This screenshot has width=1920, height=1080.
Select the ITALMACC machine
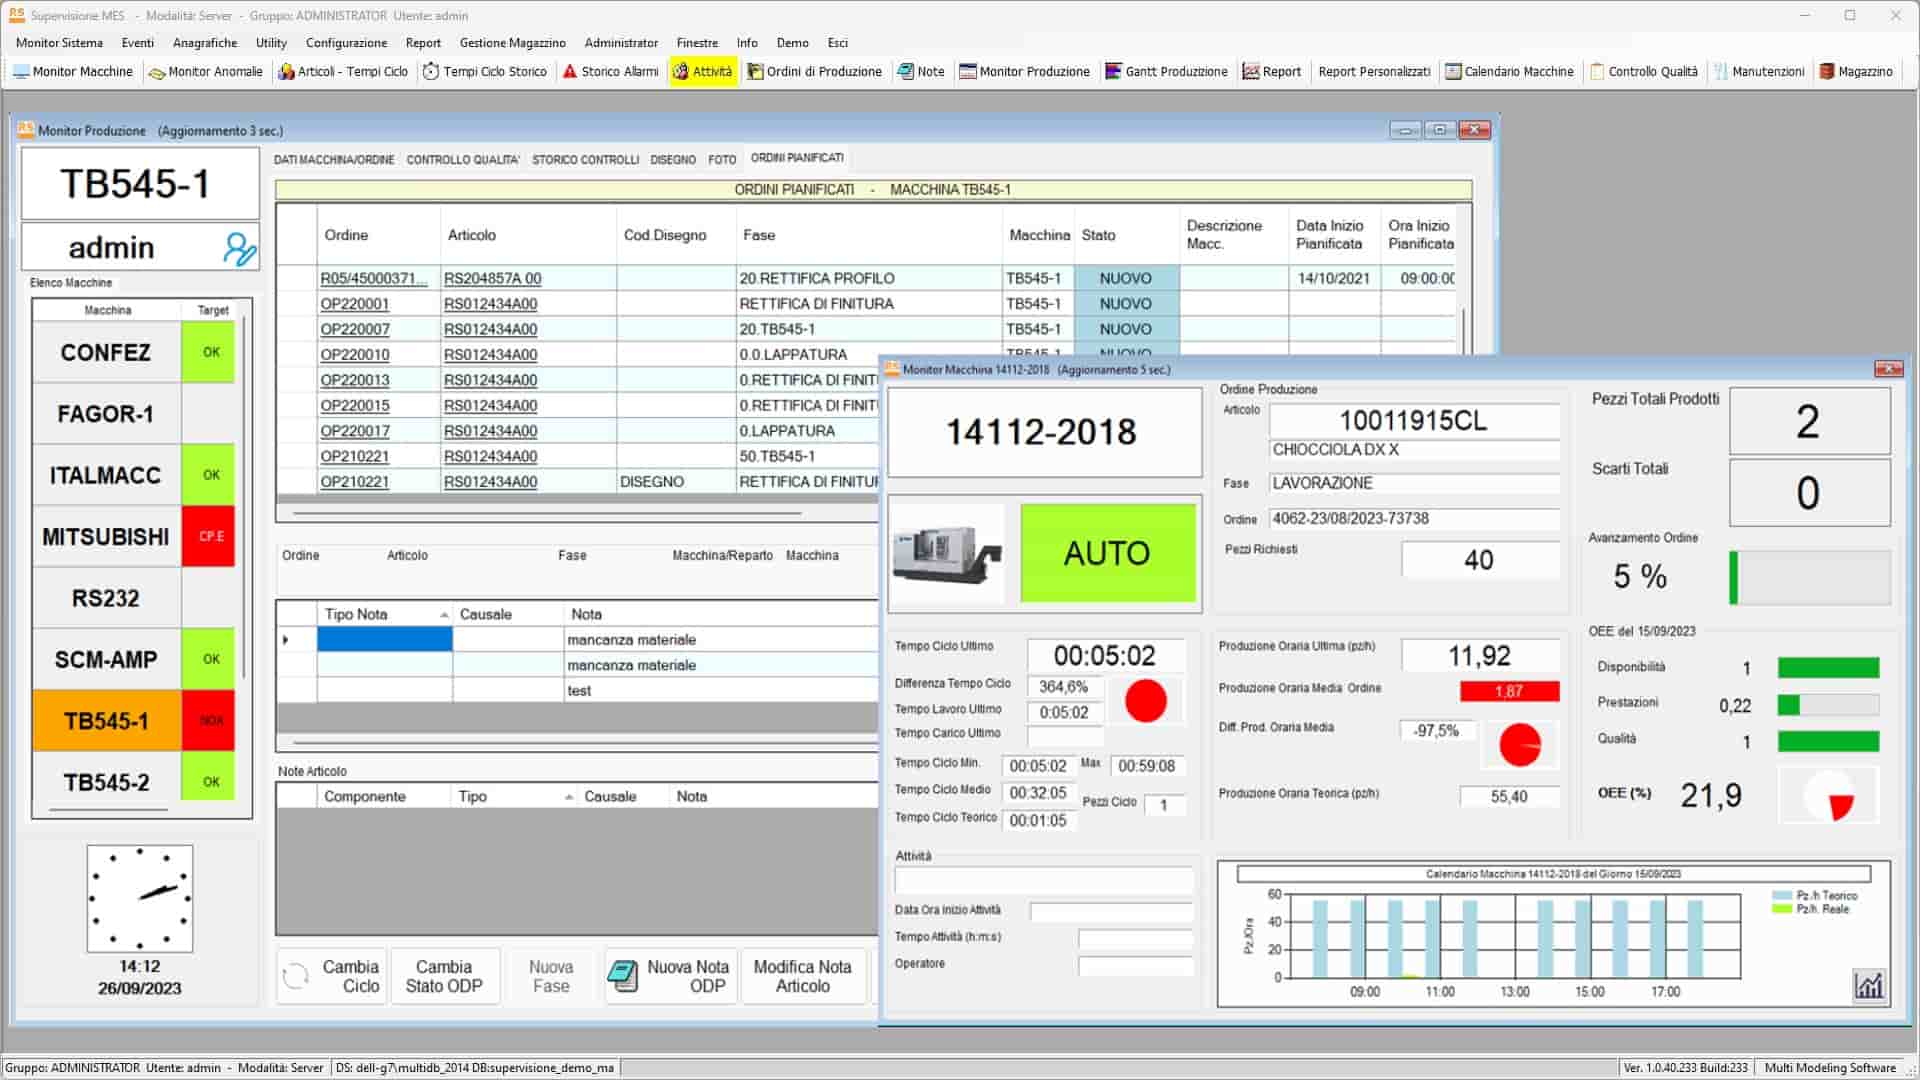[106, 475]
